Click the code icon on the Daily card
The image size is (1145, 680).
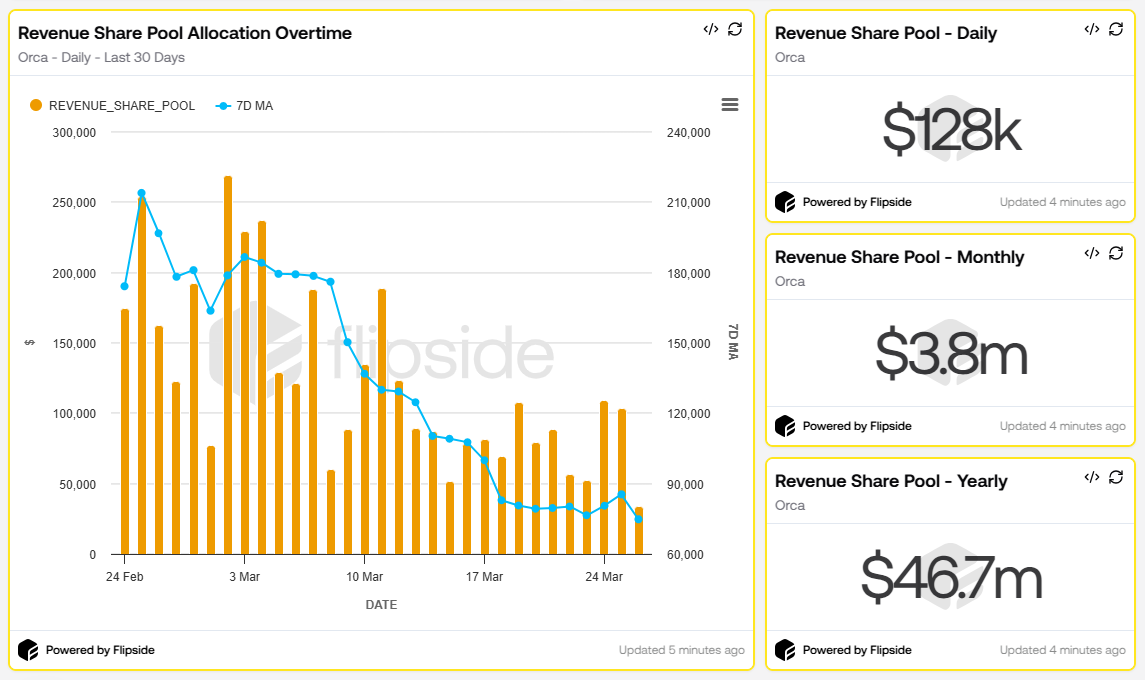(1090, 30)
